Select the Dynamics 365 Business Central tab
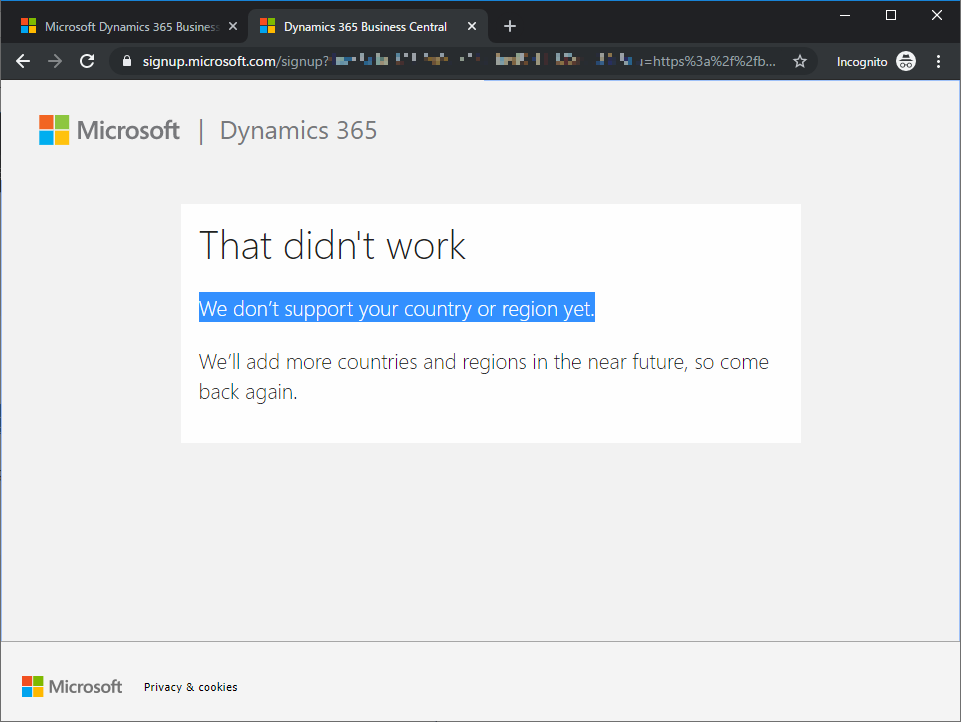This screenshot has width=961, height=722. (x=360, y=27)
